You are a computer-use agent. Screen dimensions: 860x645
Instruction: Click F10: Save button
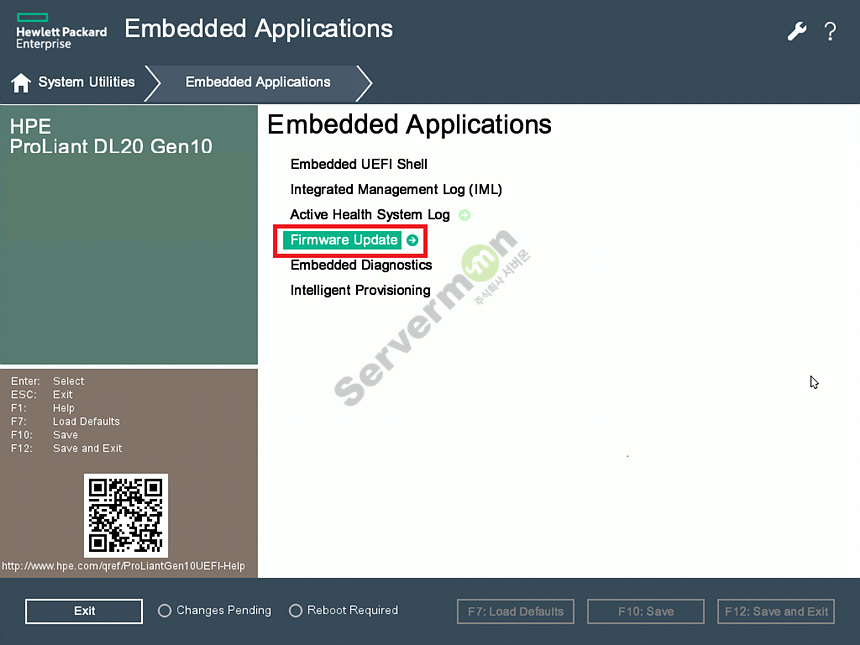(646, 612)
